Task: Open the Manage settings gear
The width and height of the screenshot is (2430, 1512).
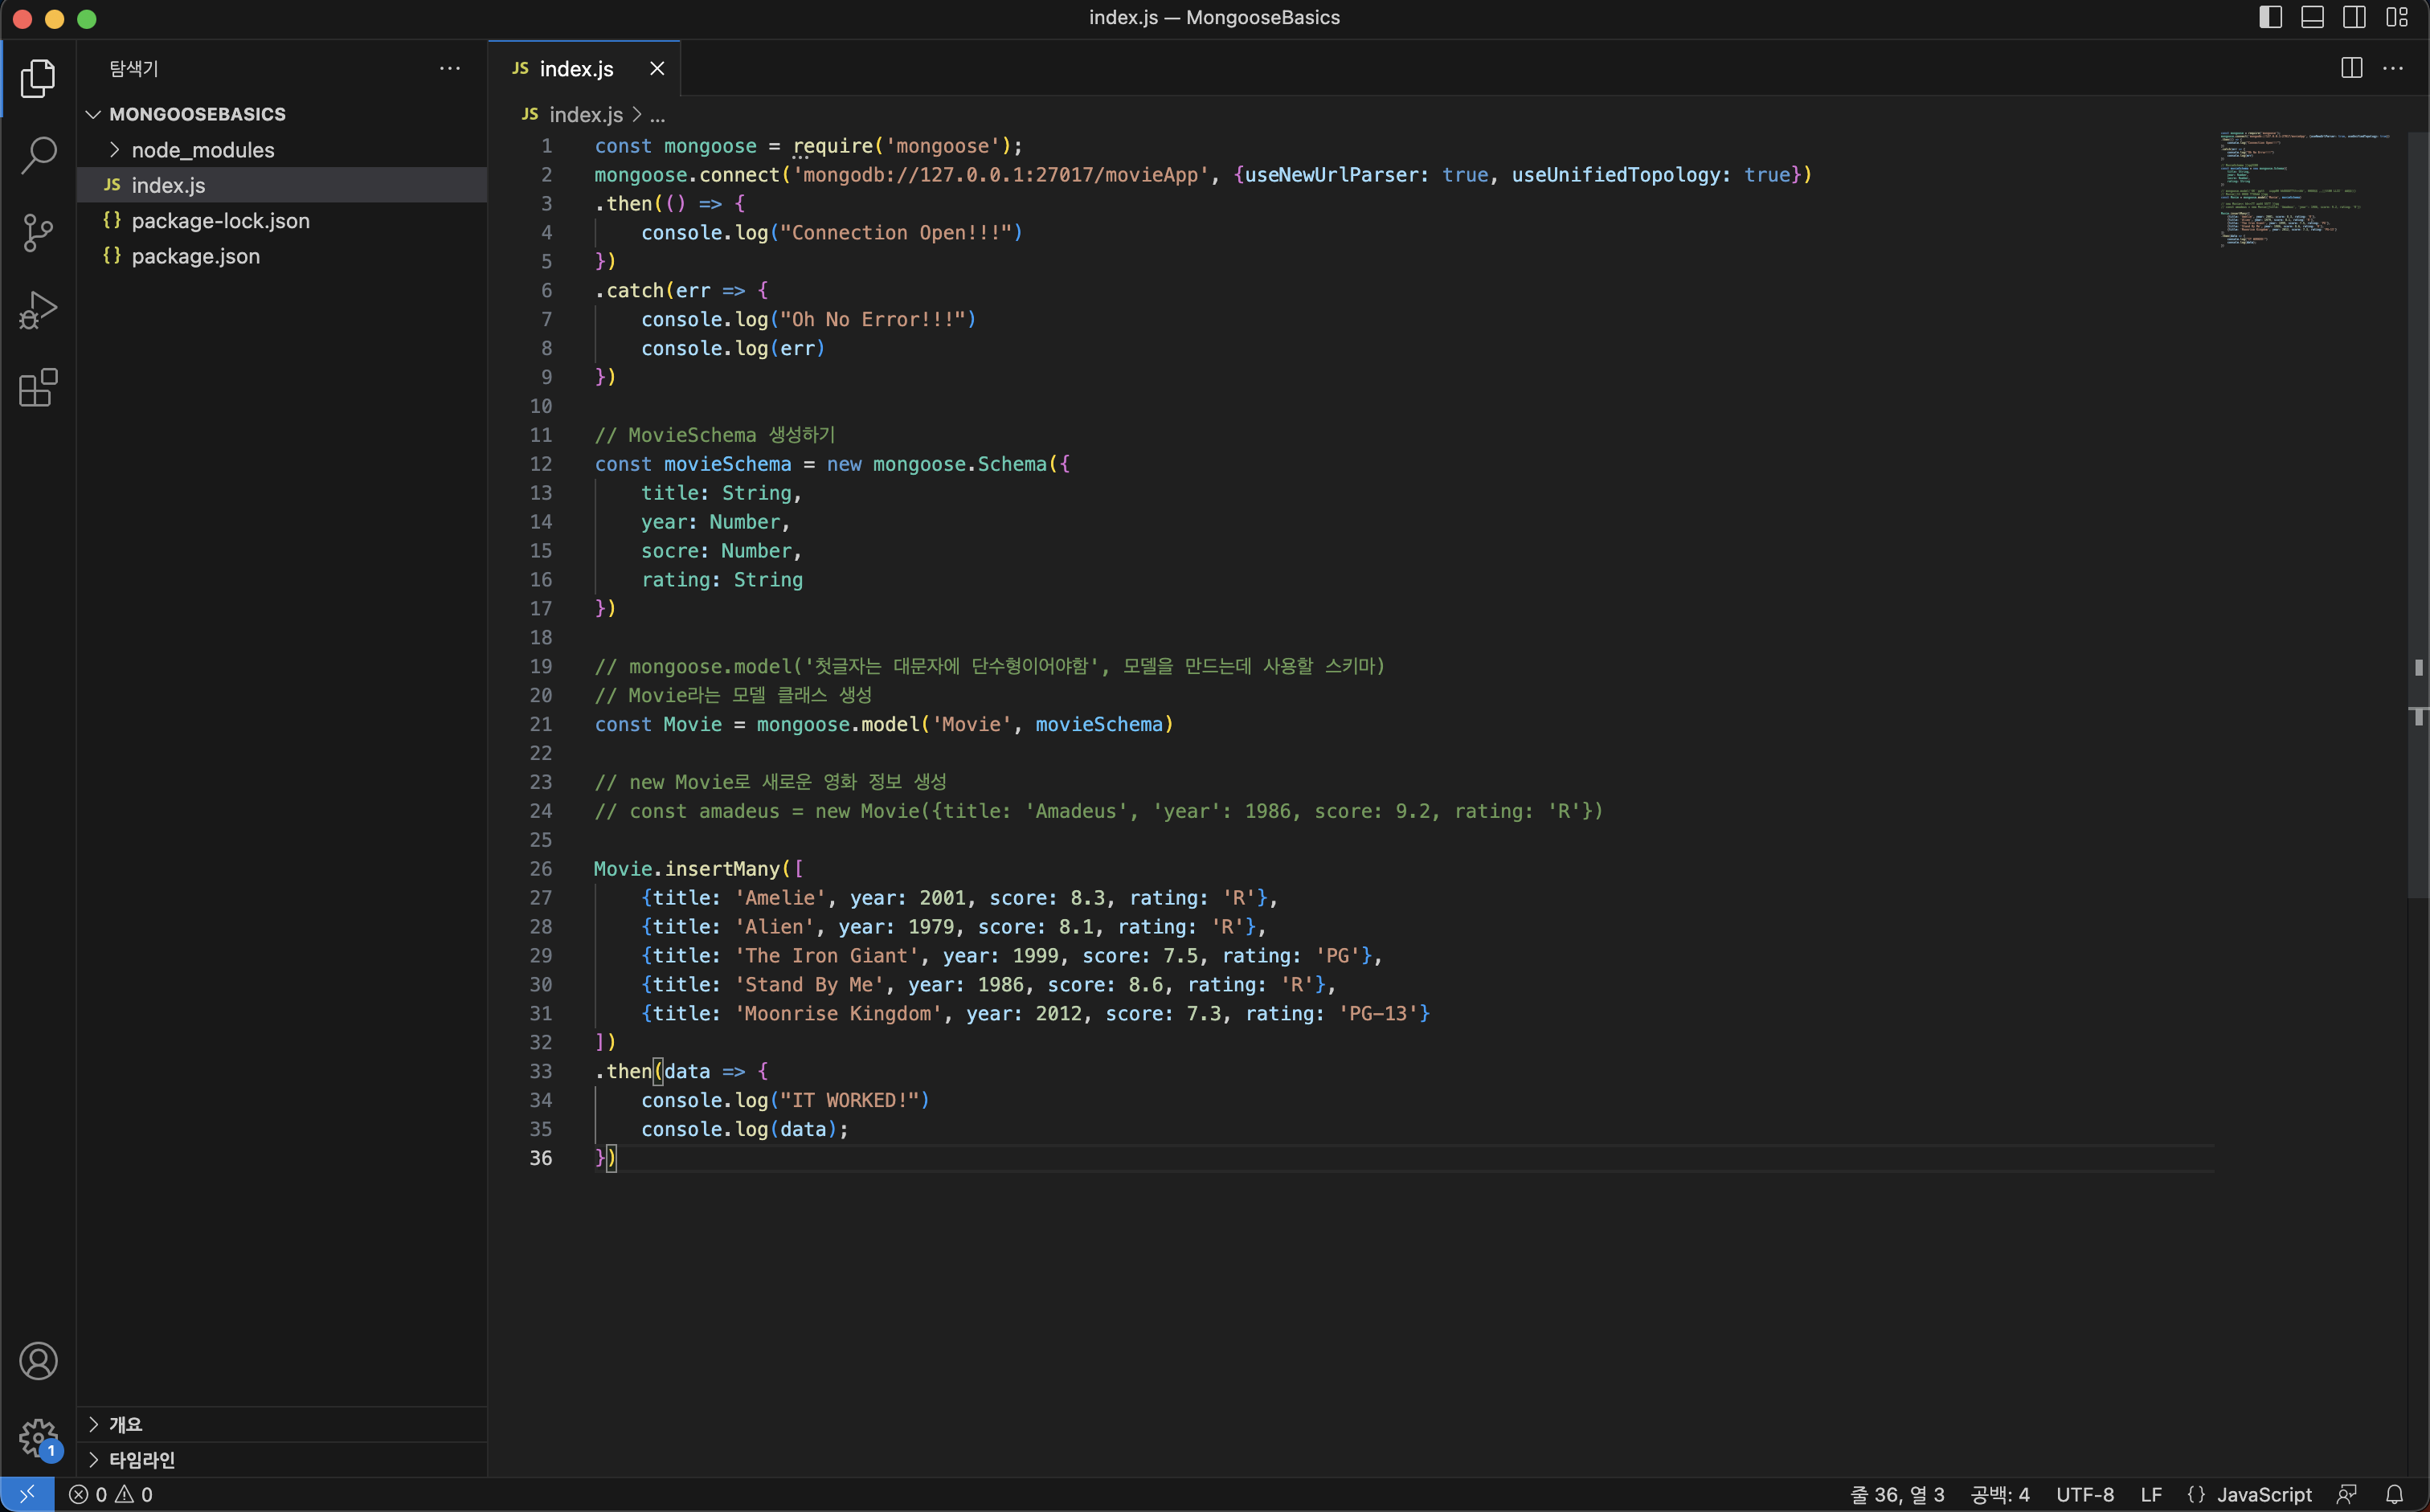Action: tap(38, 1438)
